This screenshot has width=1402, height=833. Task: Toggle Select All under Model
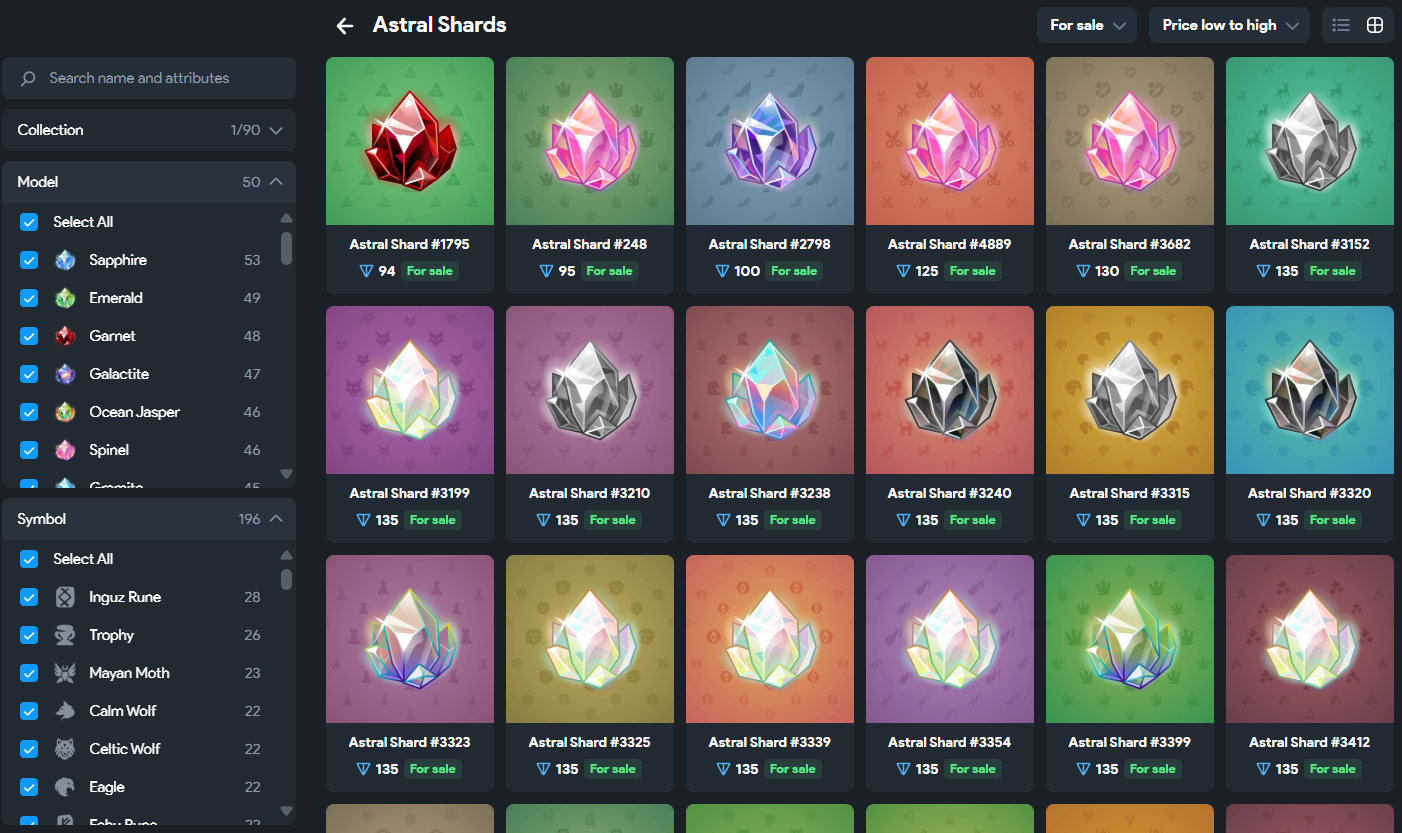29,222
